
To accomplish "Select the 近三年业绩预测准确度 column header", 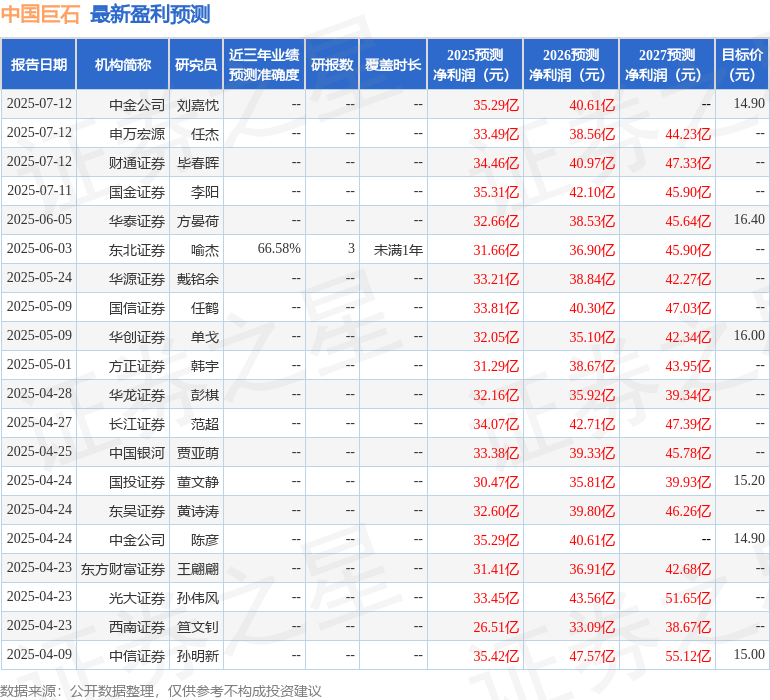I will (264, 65).
